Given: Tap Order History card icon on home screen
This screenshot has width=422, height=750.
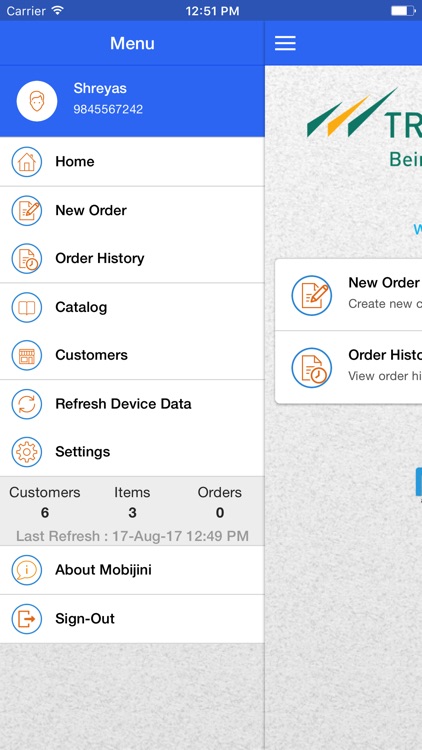Looking at the screenshot, I should click(311, 367).
